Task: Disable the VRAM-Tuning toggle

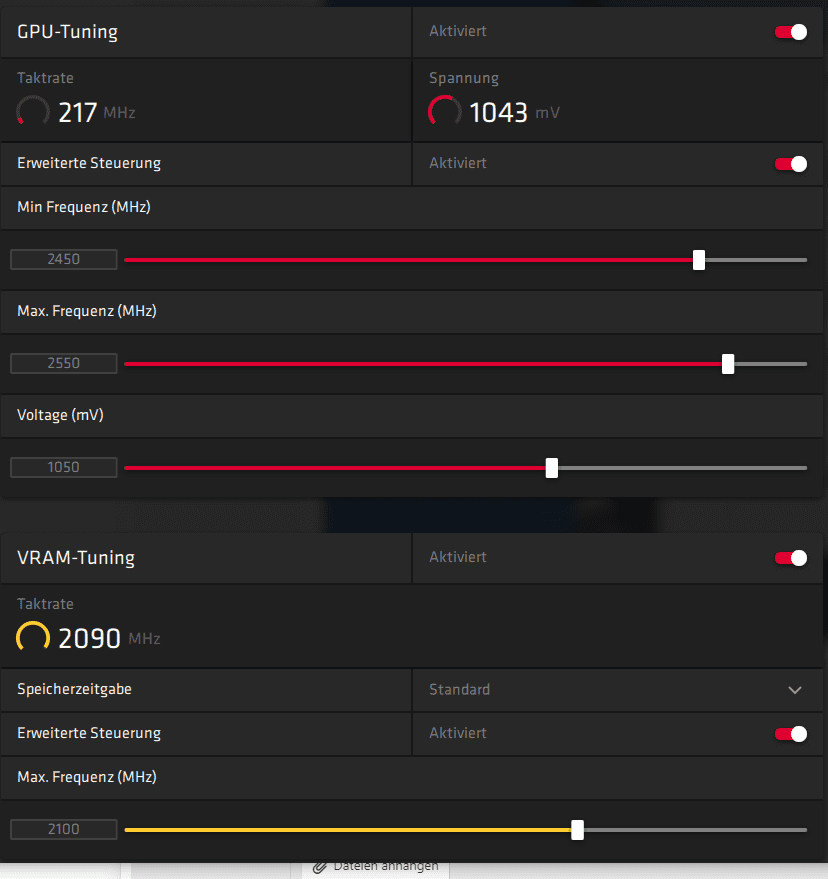Action: point(790,558)
